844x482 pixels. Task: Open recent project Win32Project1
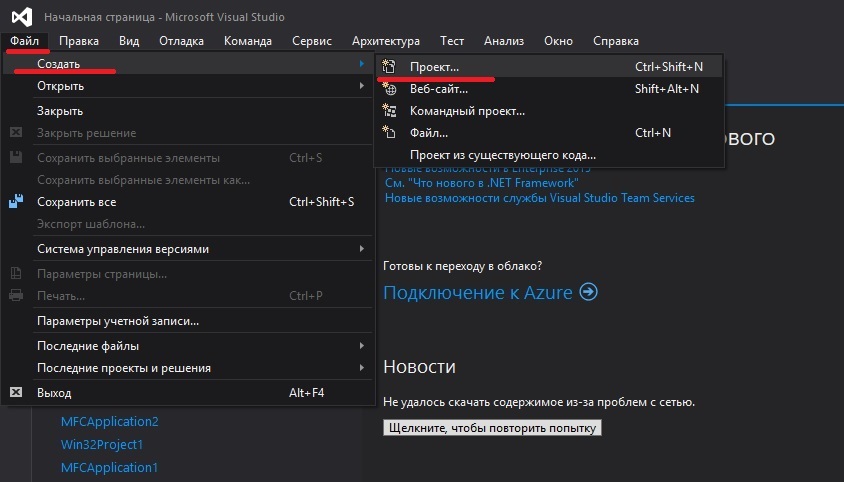[102, 444]
